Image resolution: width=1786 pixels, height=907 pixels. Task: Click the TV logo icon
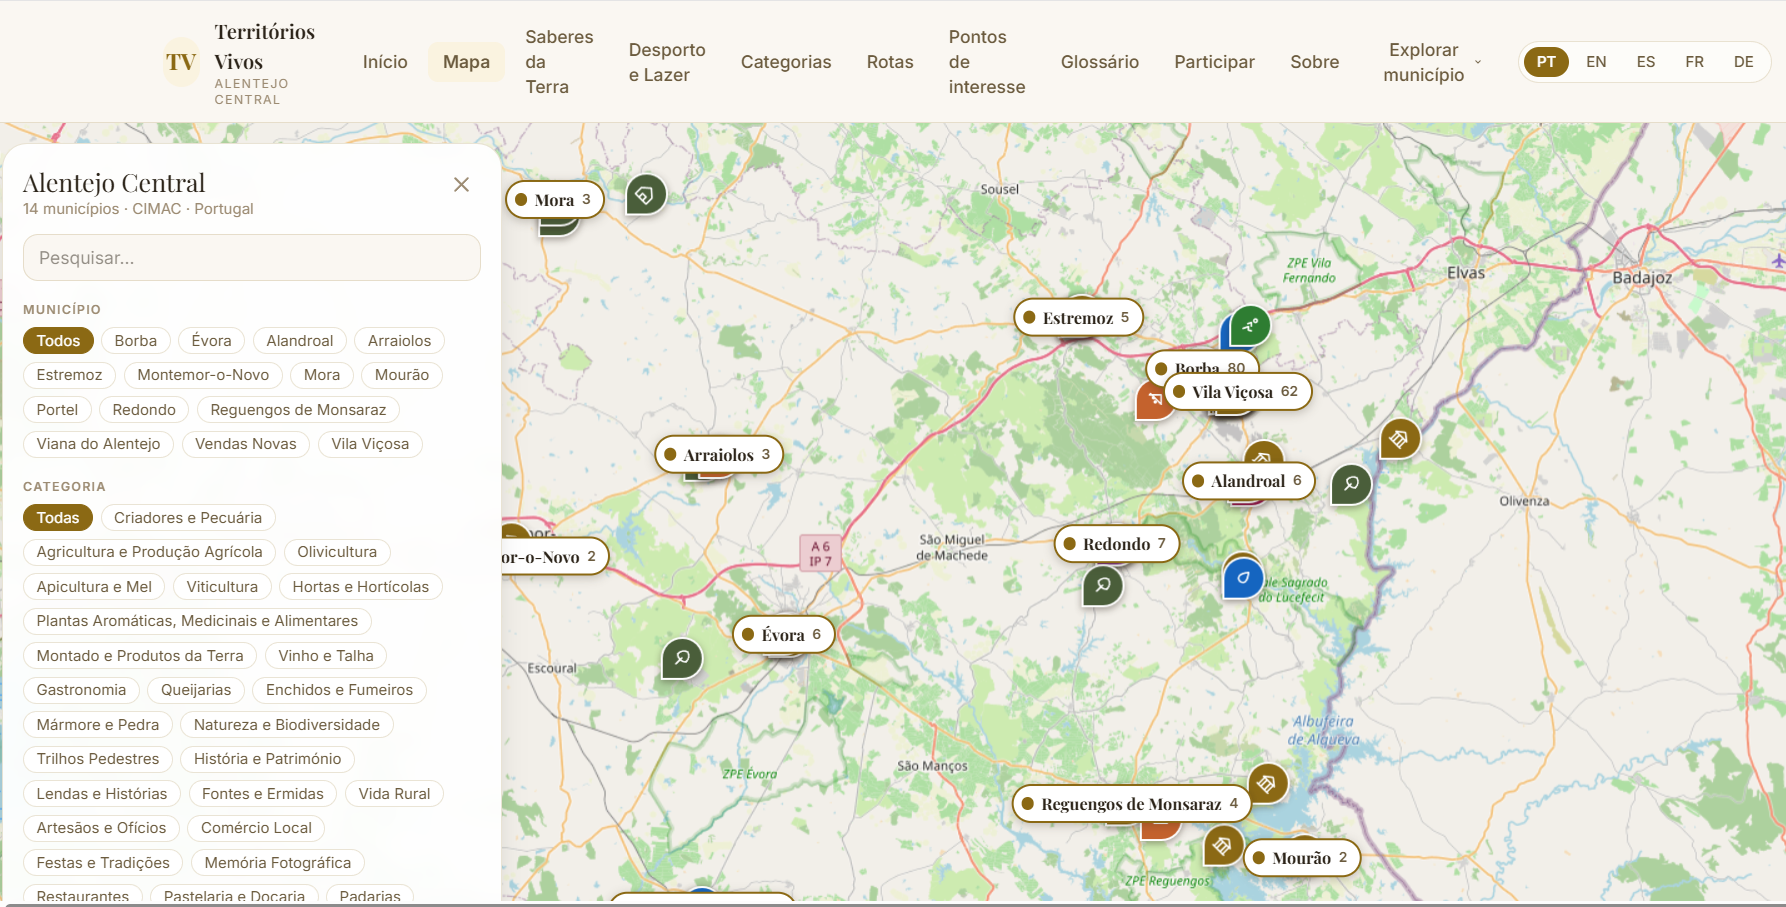pyautogui.click(x=181, y=62)
